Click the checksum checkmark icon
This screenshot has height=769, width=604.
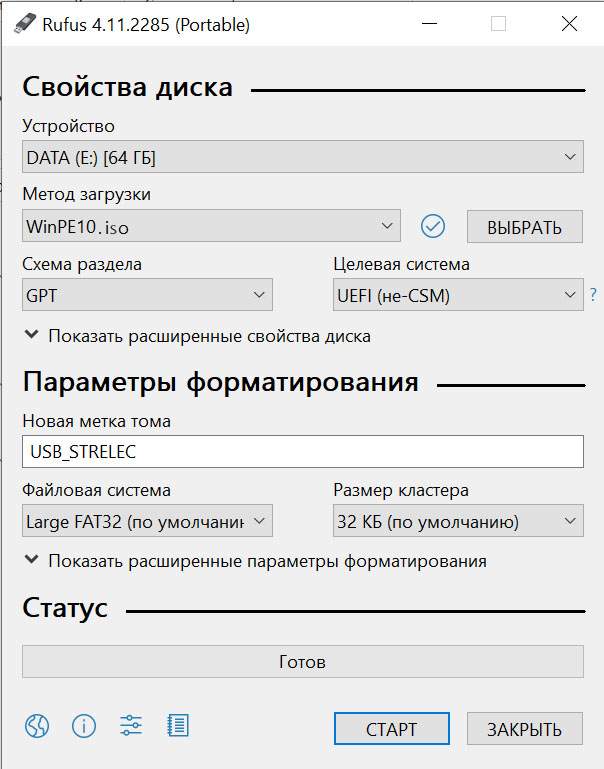pos(432,227)
